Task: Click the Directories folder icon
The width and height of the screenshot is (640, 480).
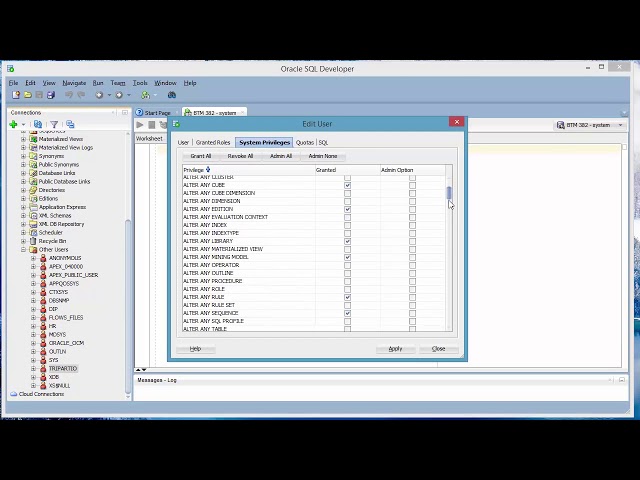Action: (33, 190)
